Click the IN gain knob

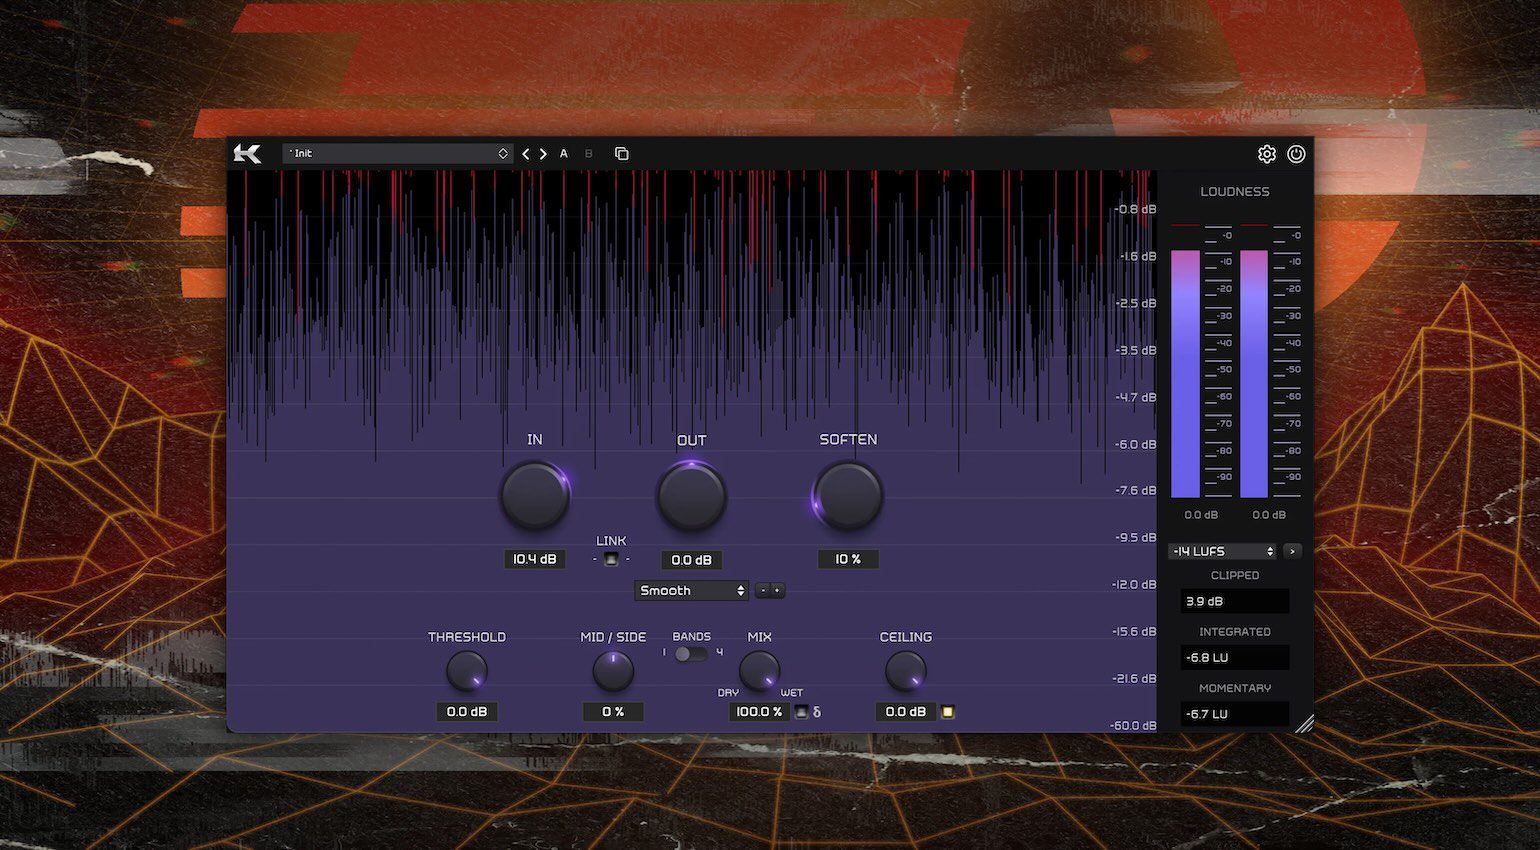(x=535, y=496)
